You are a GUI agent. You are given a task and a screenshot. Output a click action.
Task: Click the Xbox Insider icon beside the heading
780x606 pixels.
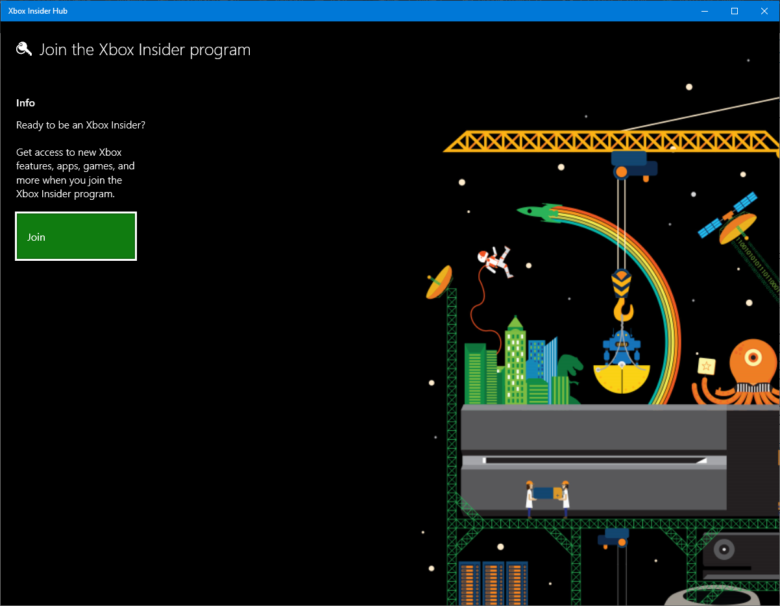click(x=23, y=49)
